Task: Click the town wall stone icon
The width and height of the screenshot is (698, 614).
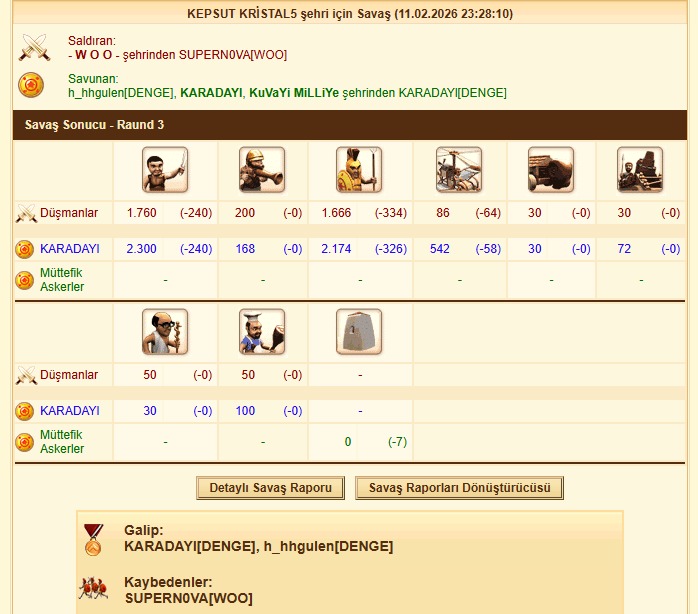Action: click(x=359, y=332)
